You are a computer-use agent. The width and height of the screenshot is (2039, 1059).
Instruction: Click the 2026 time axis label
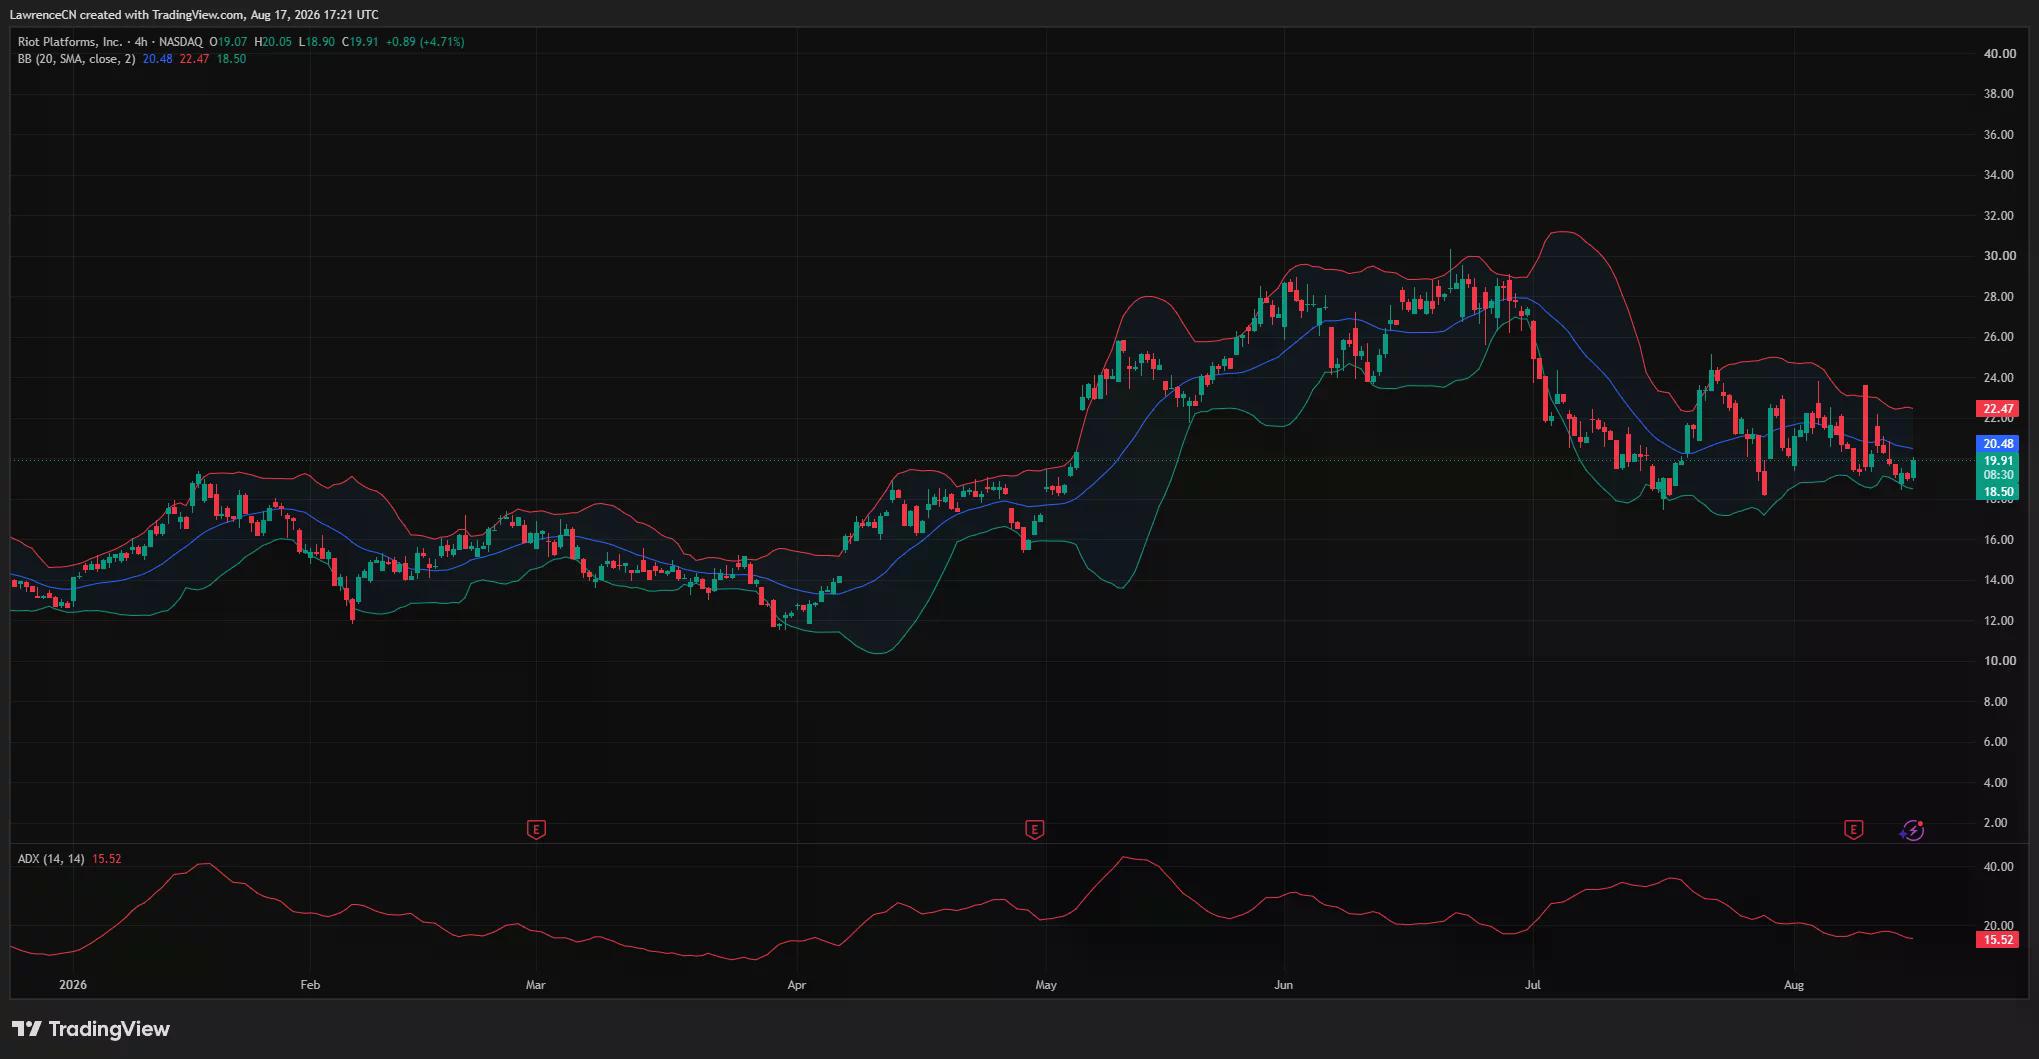coord(73,985)
